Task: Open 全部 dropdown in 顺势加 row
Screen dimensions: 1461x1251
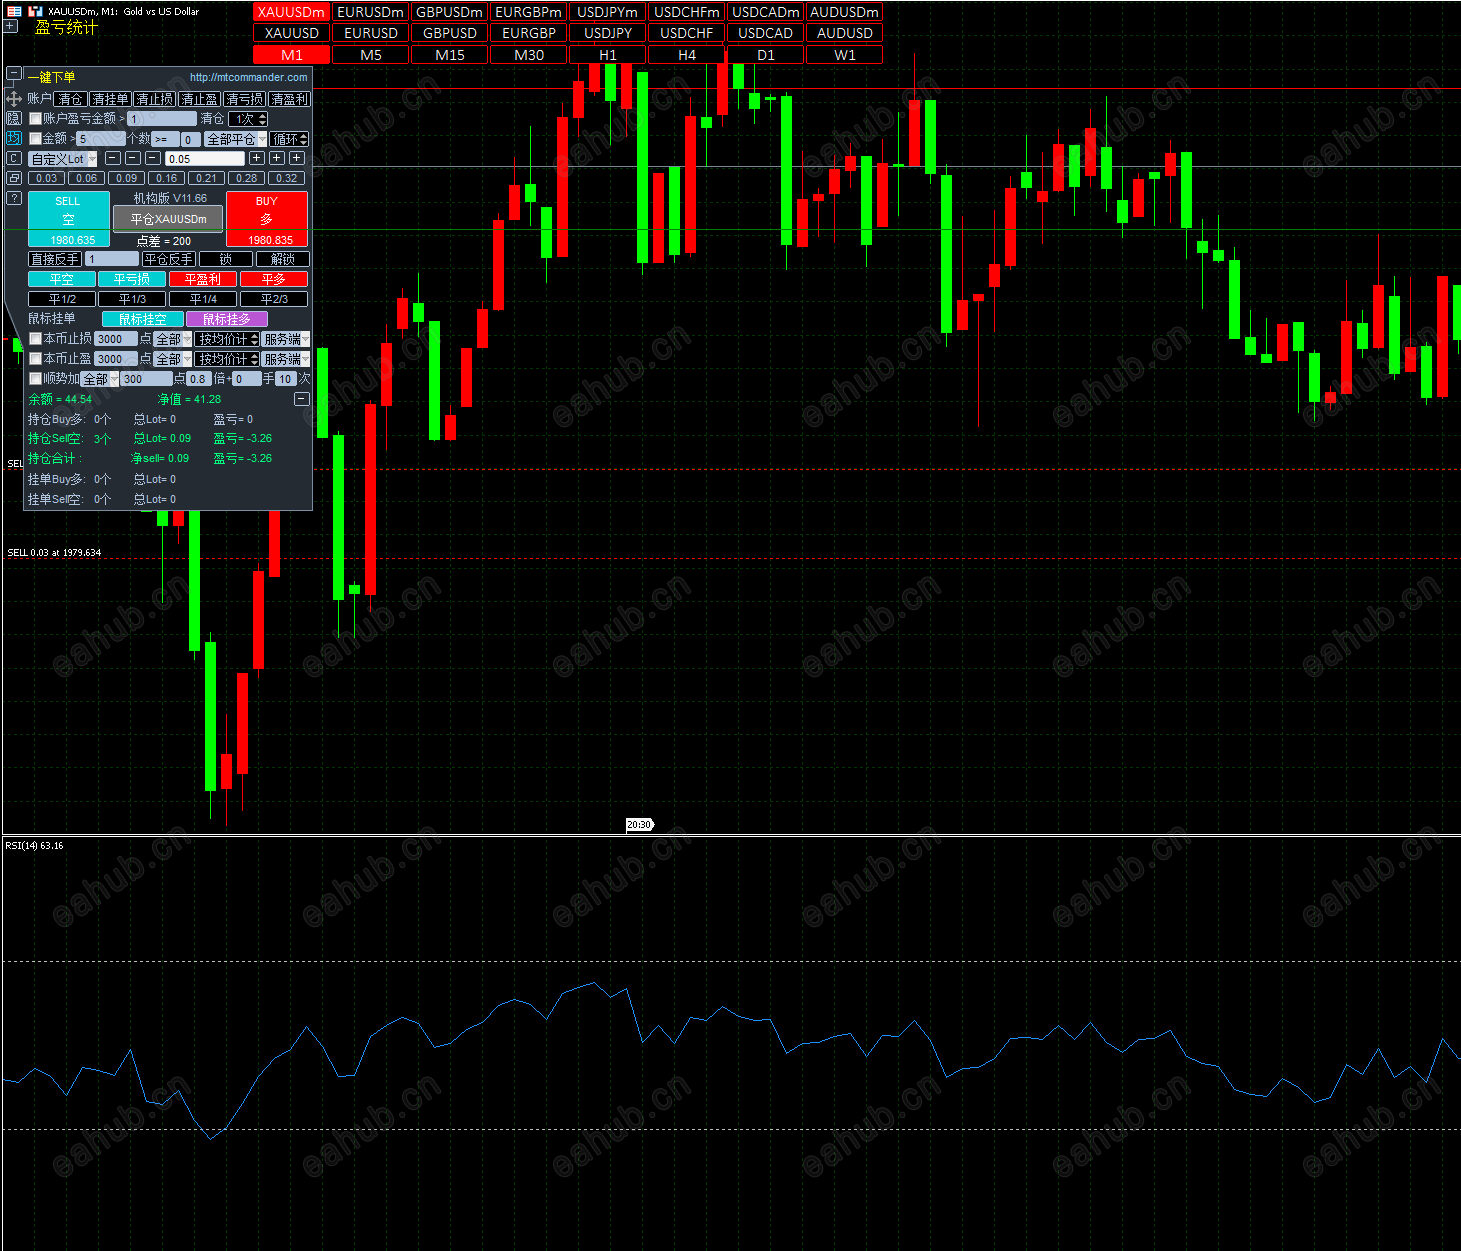Action: [100, 379]
